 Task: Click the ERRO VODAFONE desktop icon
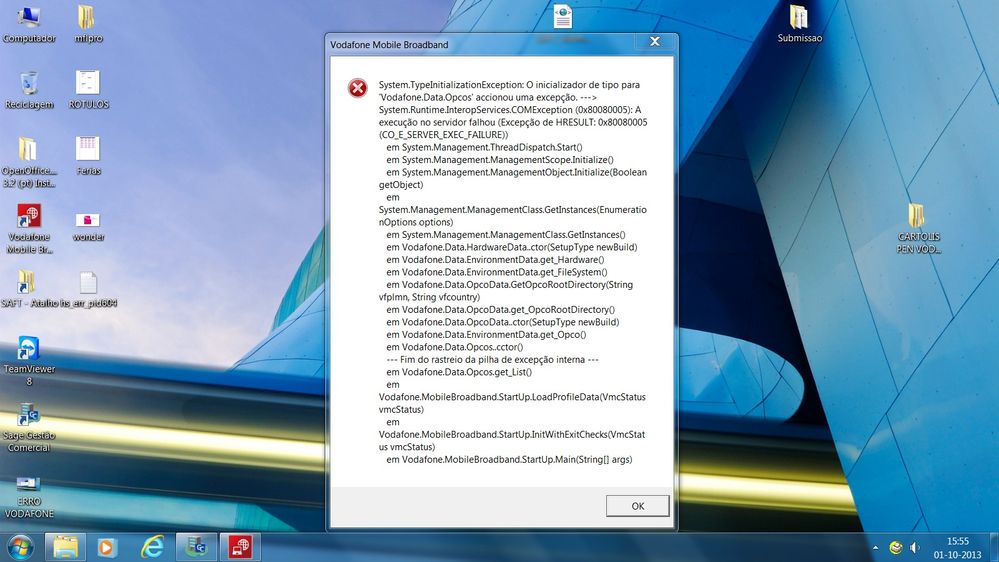point(29,484)
